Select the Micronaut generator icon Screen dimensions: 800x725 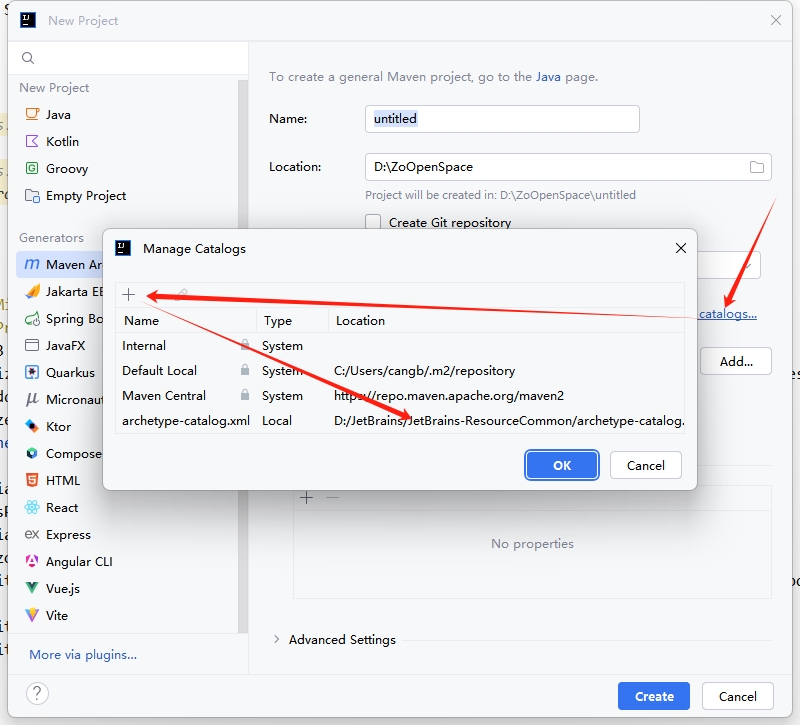(x=32, y=399)
